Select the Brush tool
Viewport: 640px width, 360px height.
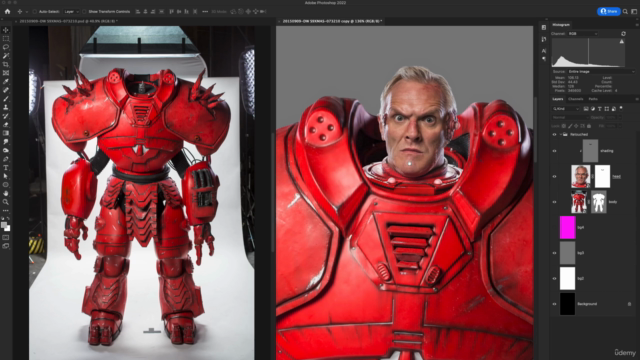tap(6, 99)
